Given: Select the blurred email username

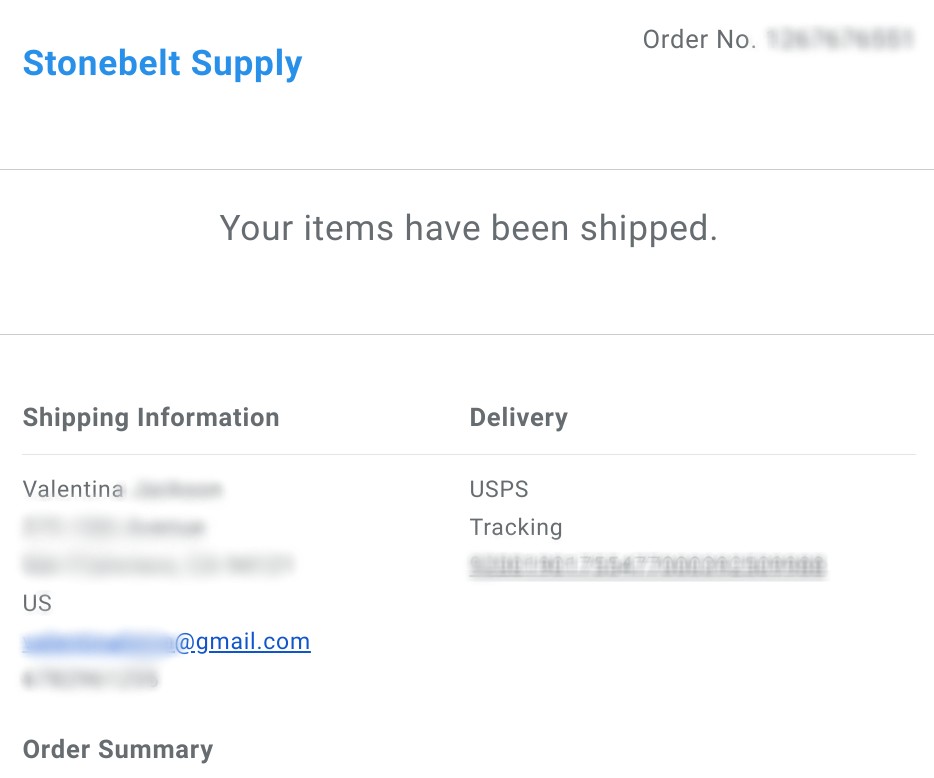Looking at the screenshot, I should coord(98,642).
